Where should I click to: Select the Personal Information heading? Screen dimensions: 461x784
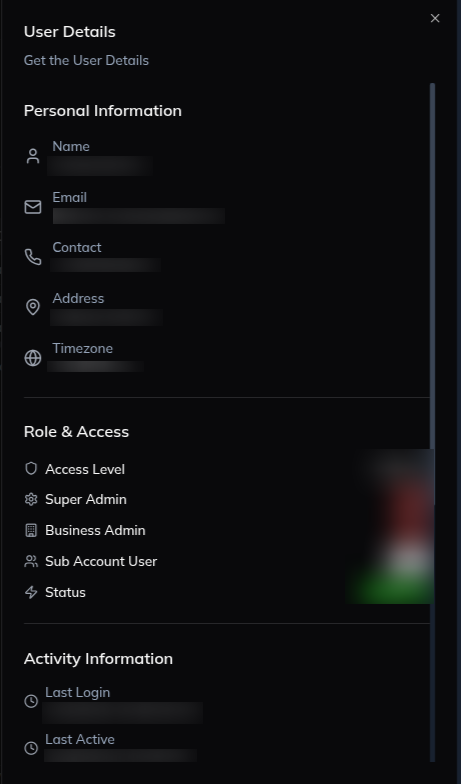click(102, 110)
